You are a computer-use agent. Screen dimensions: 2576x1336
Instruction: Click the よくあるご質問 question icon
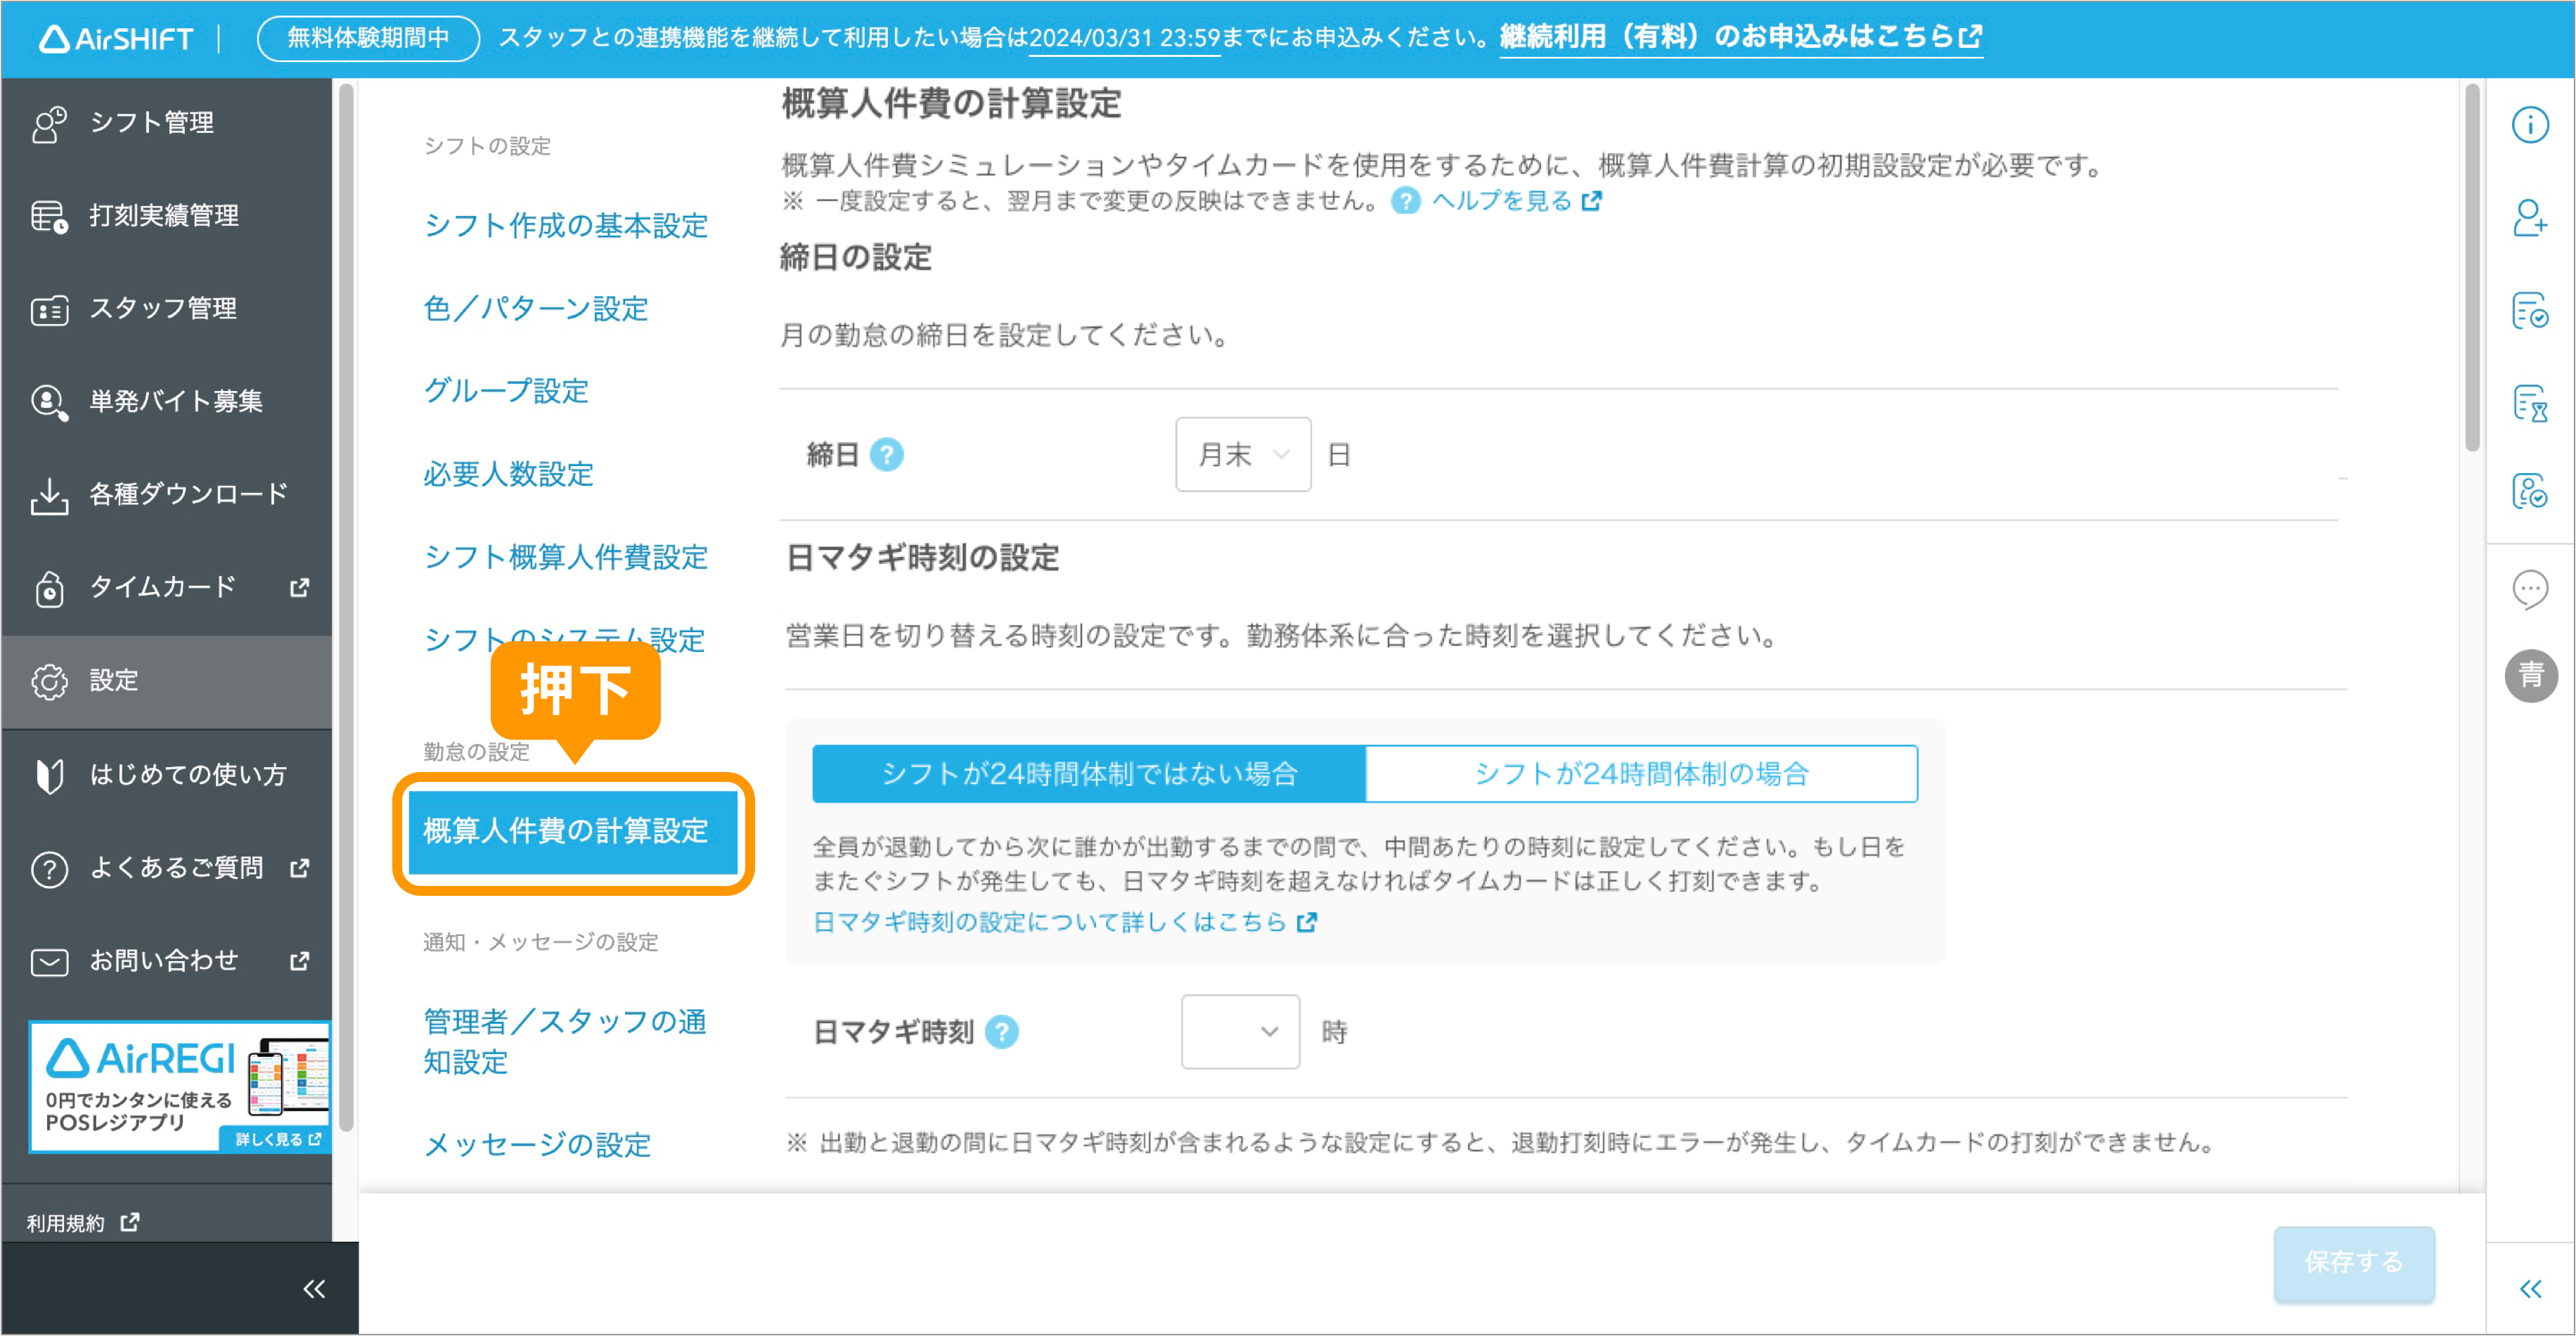49,869
